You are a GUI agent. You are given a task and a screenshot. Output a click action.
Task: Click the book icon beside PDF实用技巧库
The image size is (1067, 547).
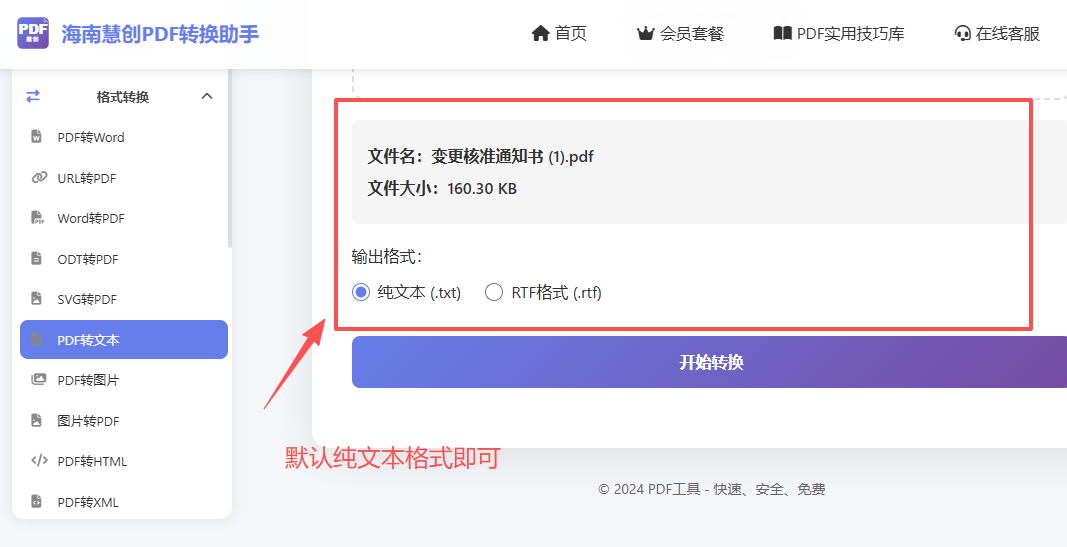pos(783,33)
